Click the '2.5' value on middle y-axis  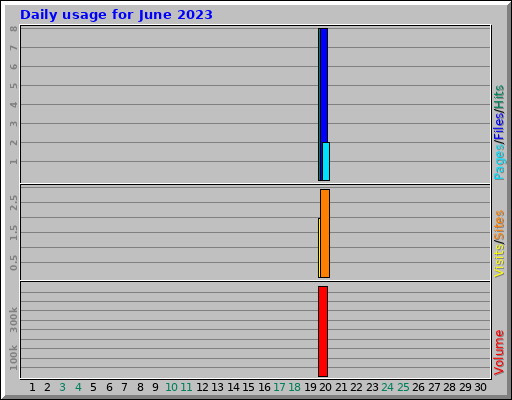click(x=13, y=203)
